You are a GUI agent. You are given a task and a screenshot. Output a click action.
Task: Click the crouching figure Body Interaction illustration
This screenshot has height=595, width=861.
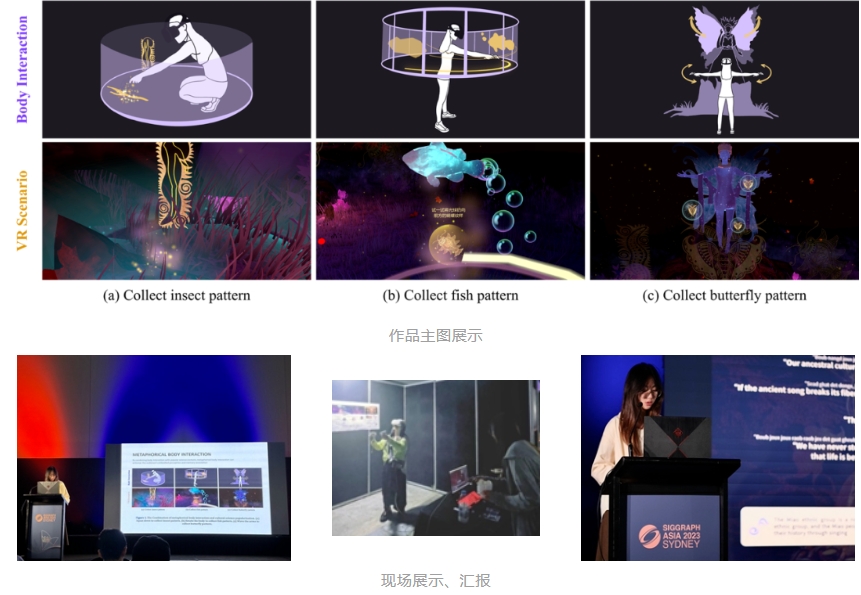pyautogui.click(x=176, y=69)
